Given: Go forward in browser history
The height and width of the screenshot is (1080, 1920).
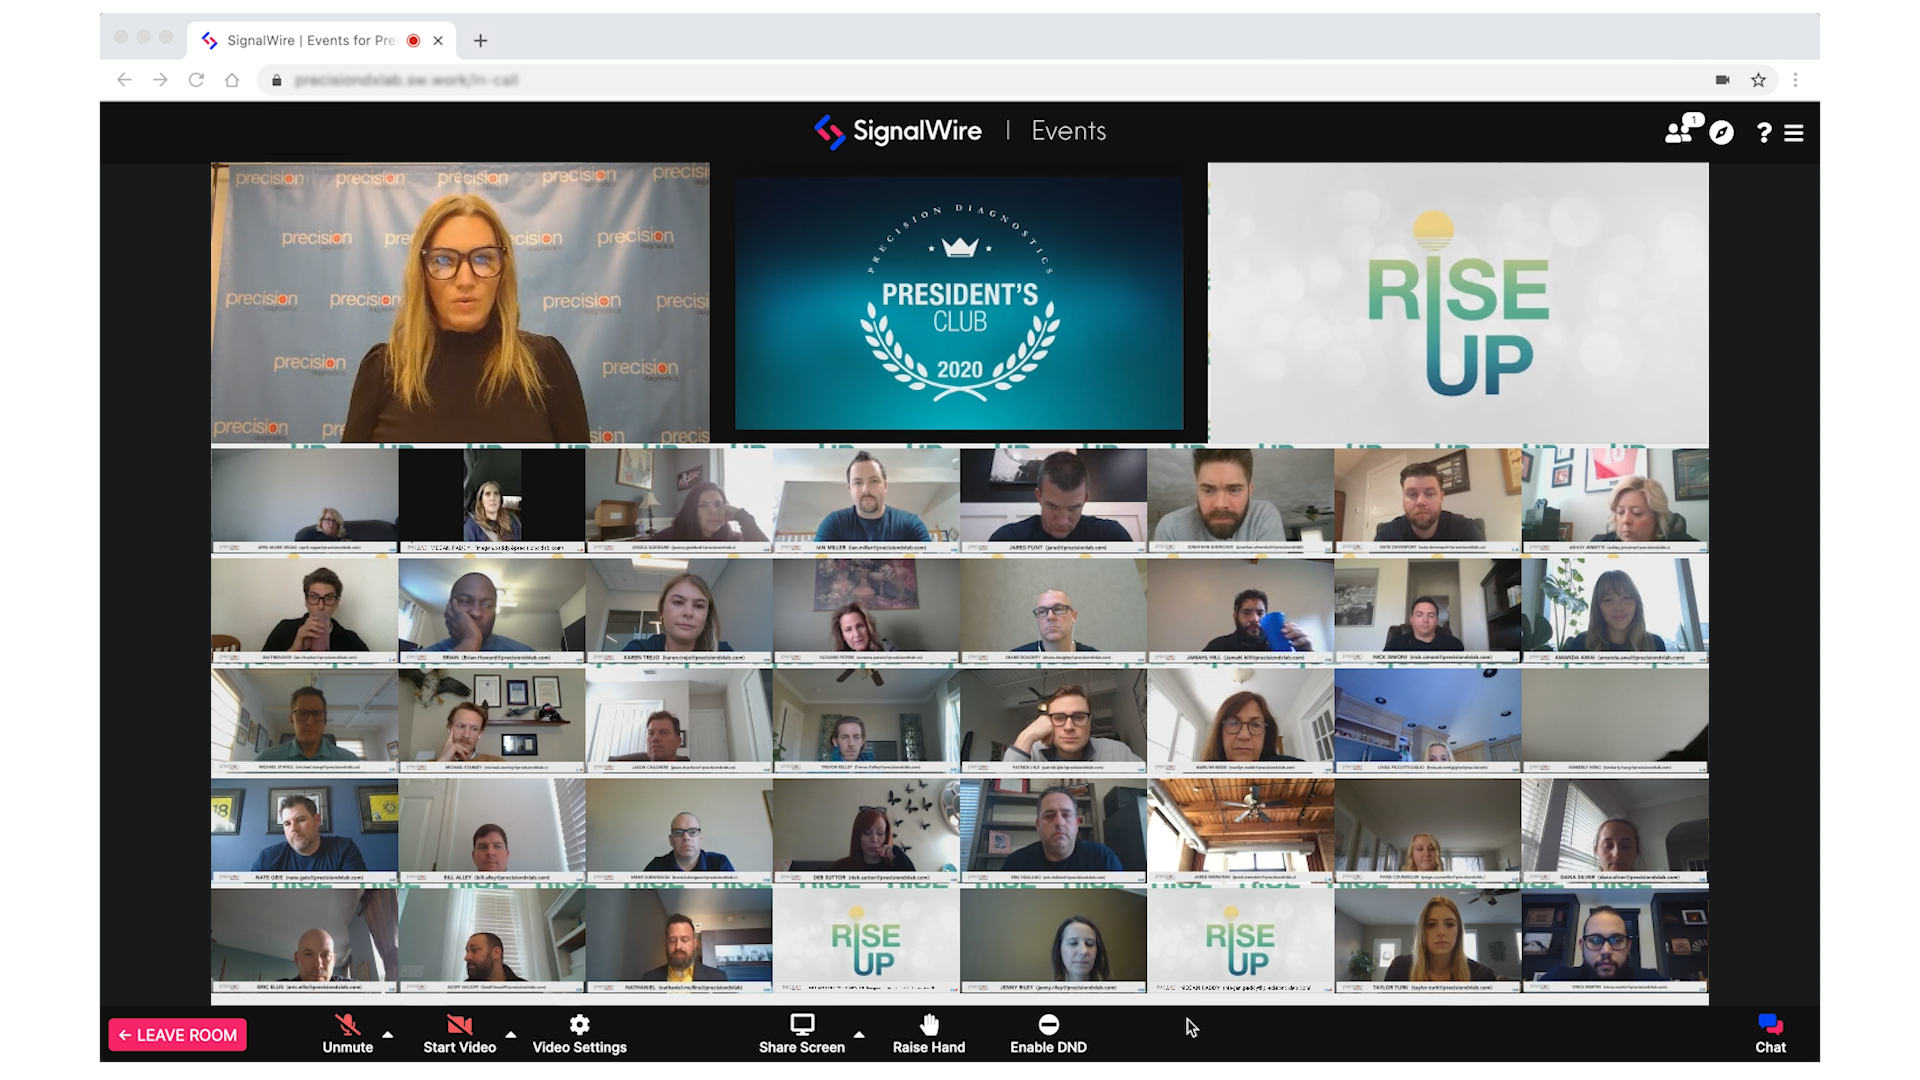Looking at the screenshot, I should click(x=160, y=80).
